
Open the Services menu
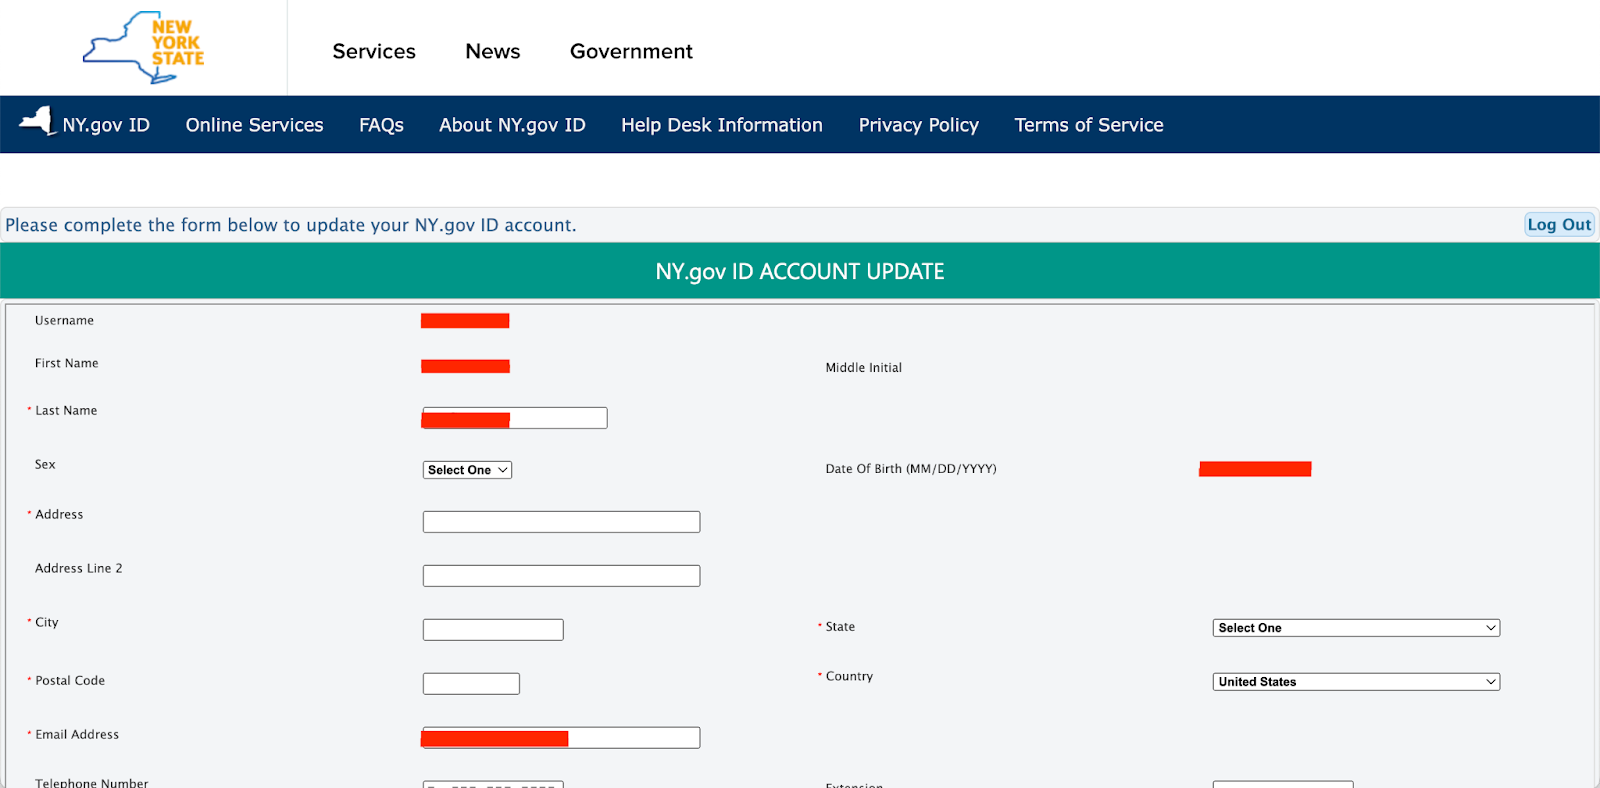(374, 51)
